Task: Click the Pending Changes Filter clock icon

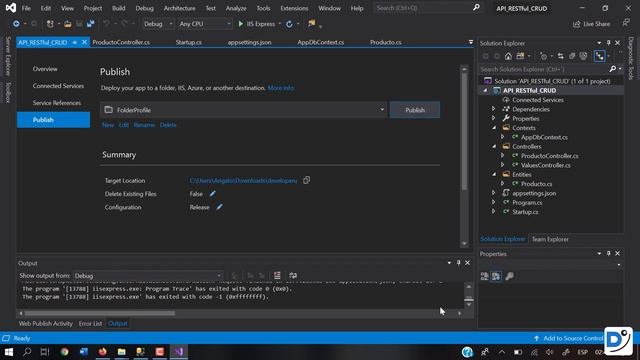Action: coord(543,56)
